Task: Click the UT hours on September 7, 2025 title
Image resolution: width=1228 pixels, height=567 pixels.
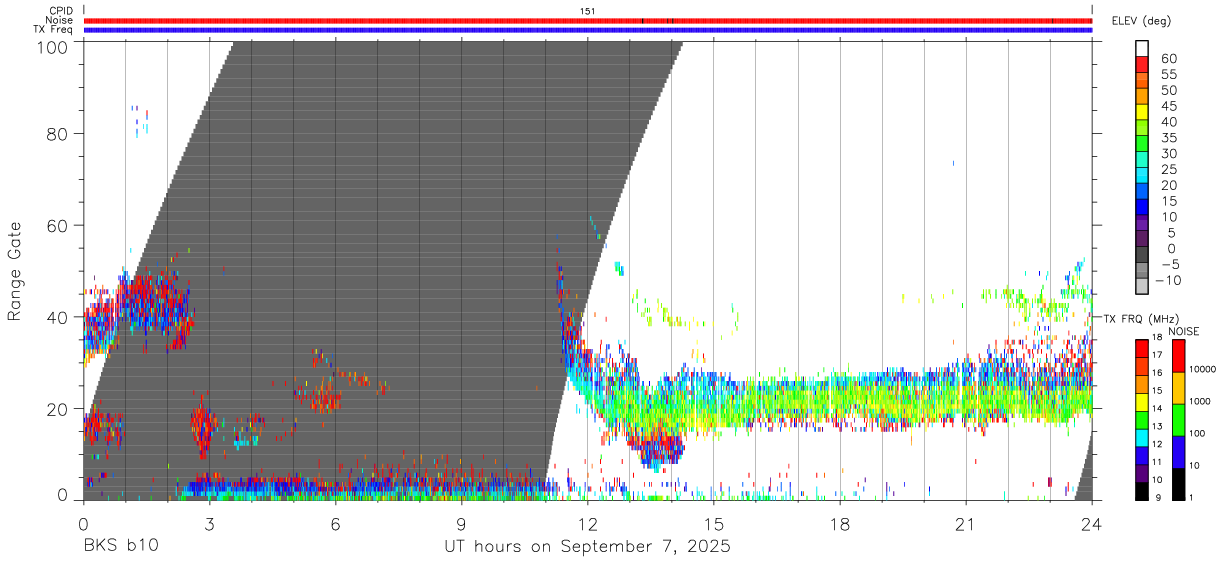Action: (x=587, y=547)
